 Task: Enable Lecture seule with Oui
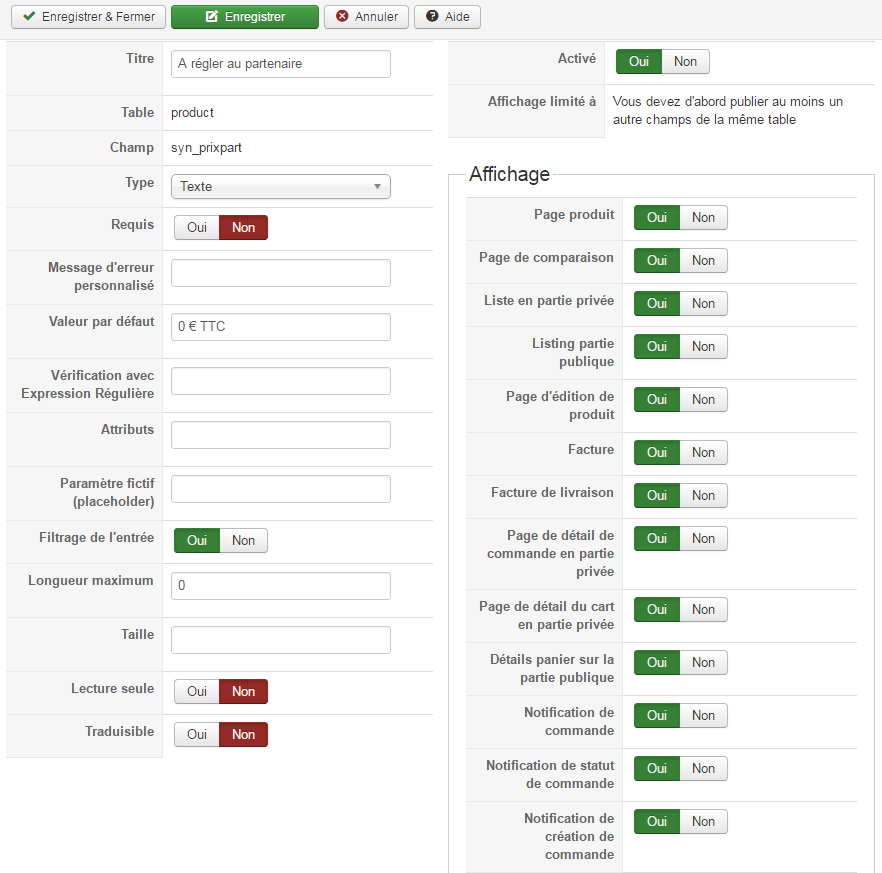(197, 691)
